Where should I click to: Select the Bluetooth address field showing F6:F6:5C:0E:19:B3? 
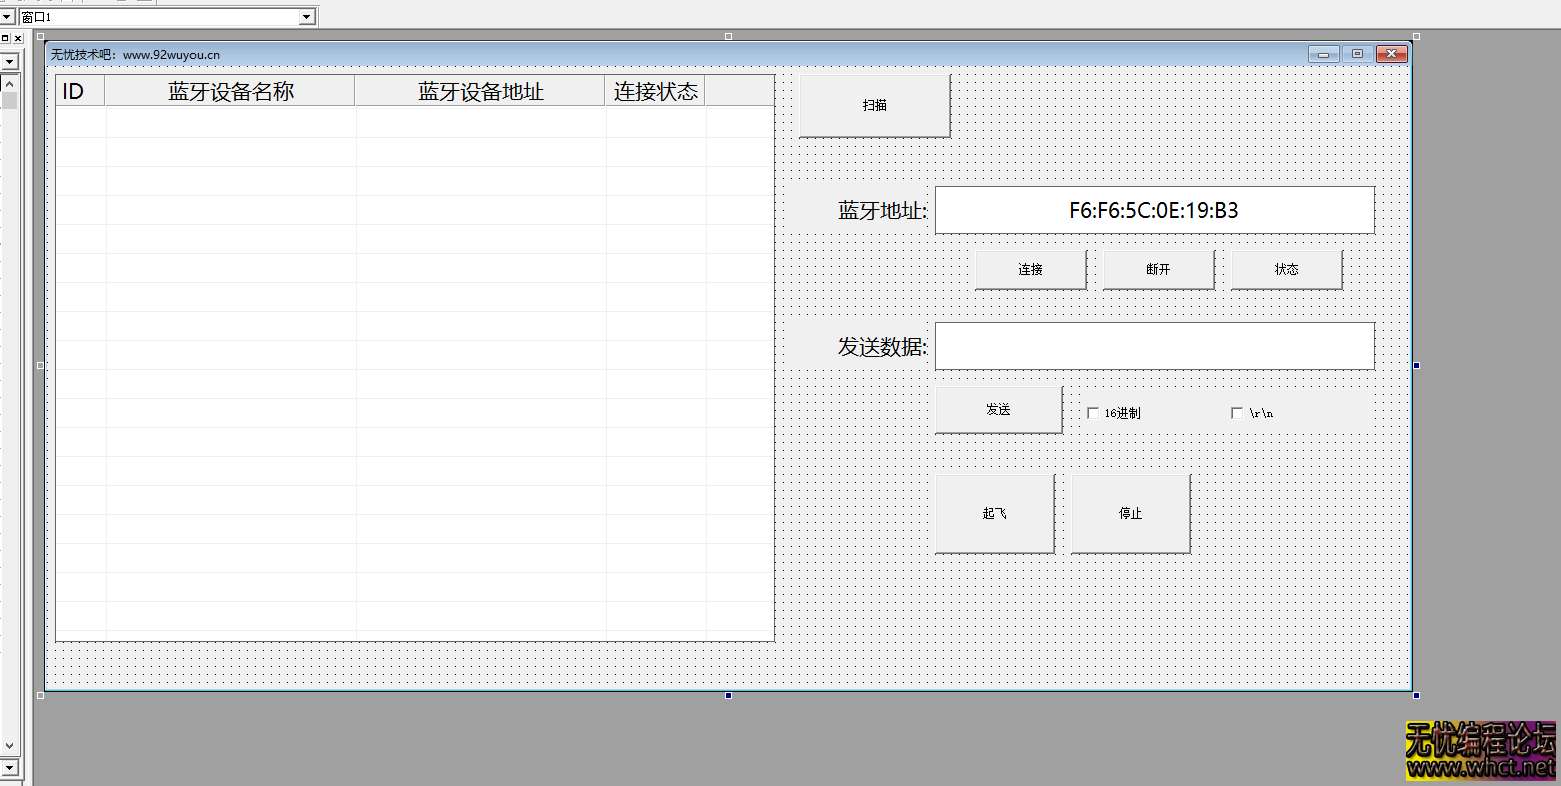click(x=1153, y=210)
